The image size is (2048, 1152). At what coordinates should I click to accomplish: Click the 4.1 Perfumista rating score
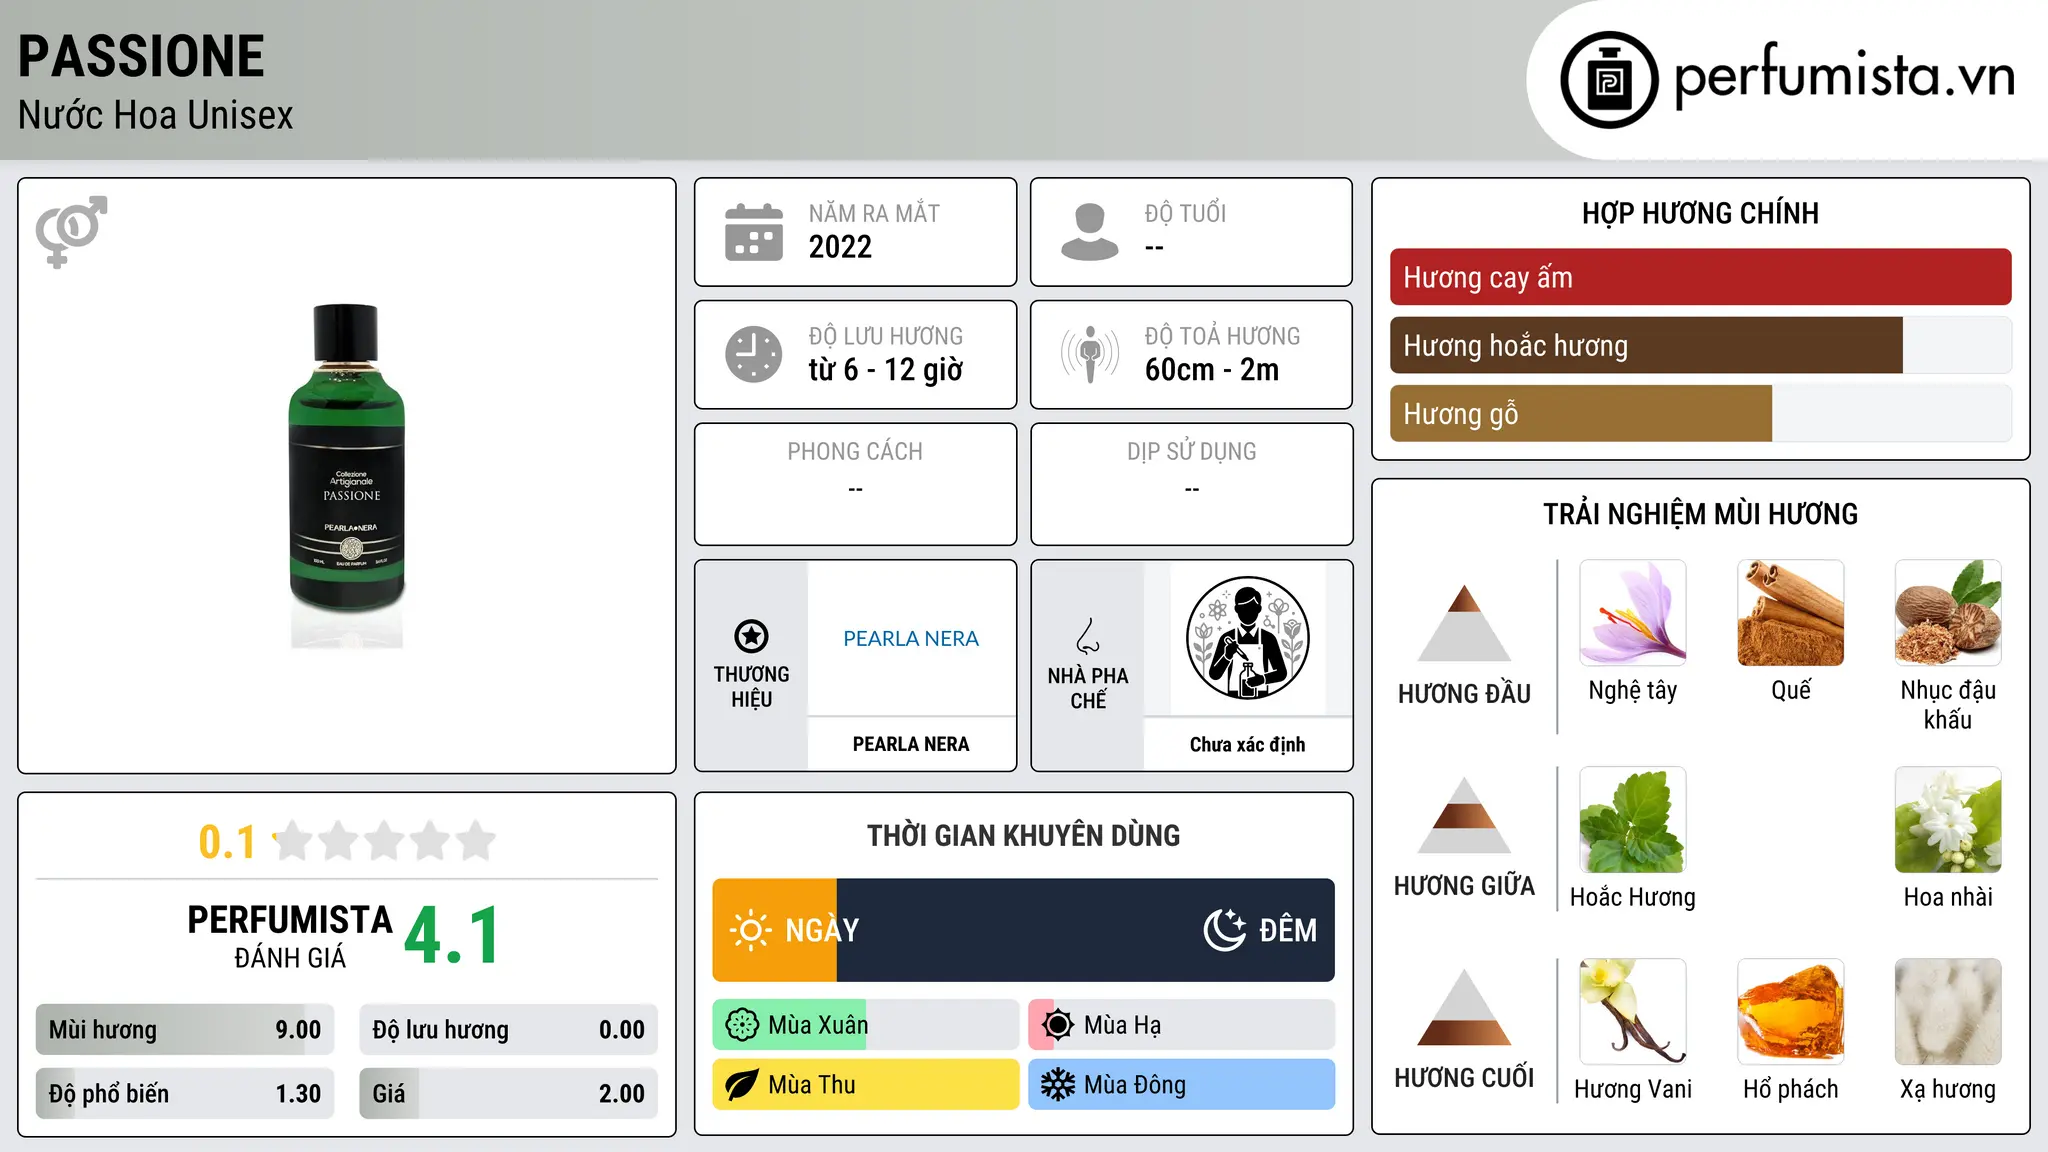click(452, 936)
